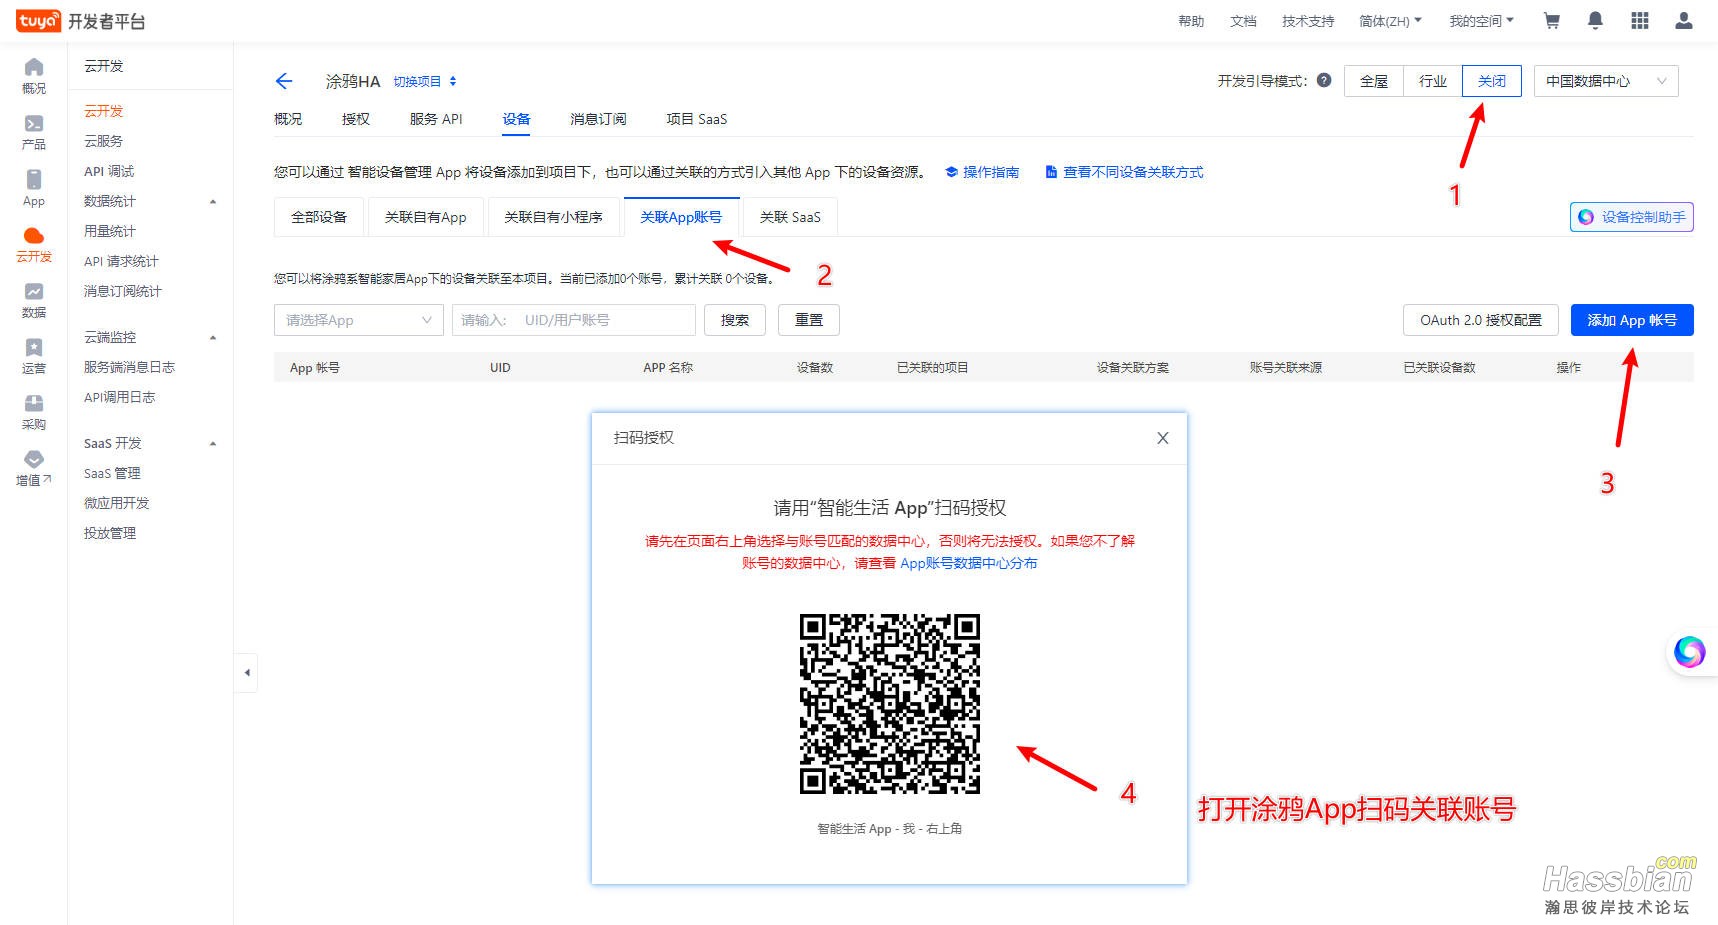Switch to the 设备 tab
Image resolution: width=1718 pixels, height=925 pixels.
pos(517,119)
